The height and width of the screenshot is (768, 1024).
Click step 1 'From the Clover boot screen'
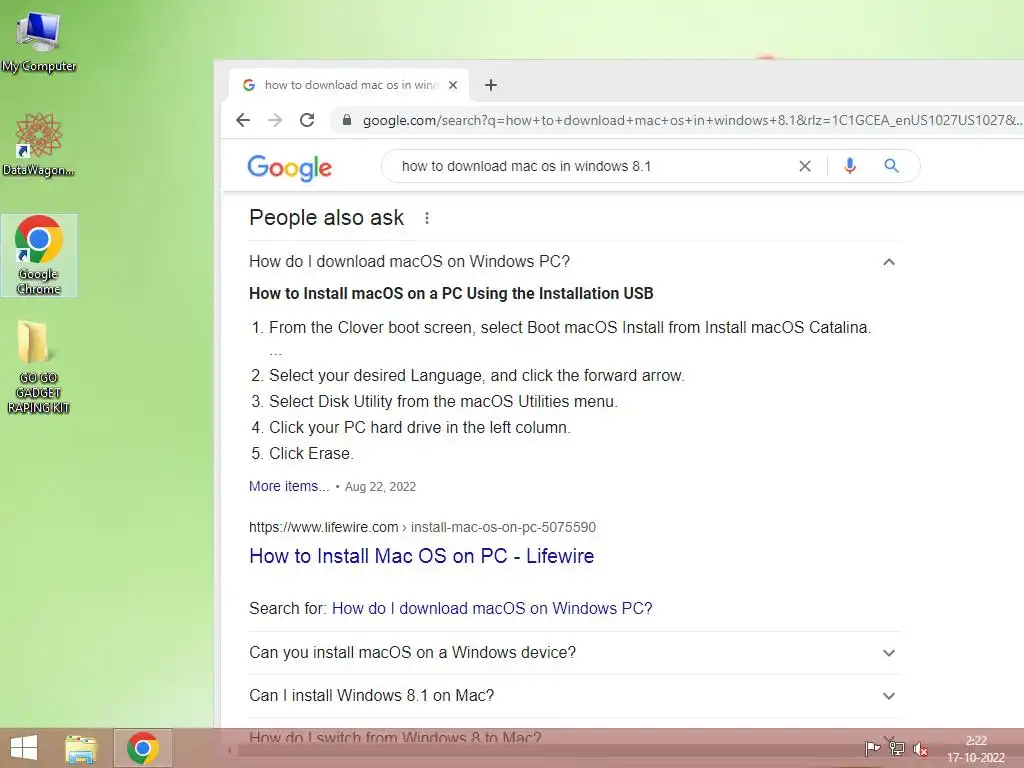point(570,327)
